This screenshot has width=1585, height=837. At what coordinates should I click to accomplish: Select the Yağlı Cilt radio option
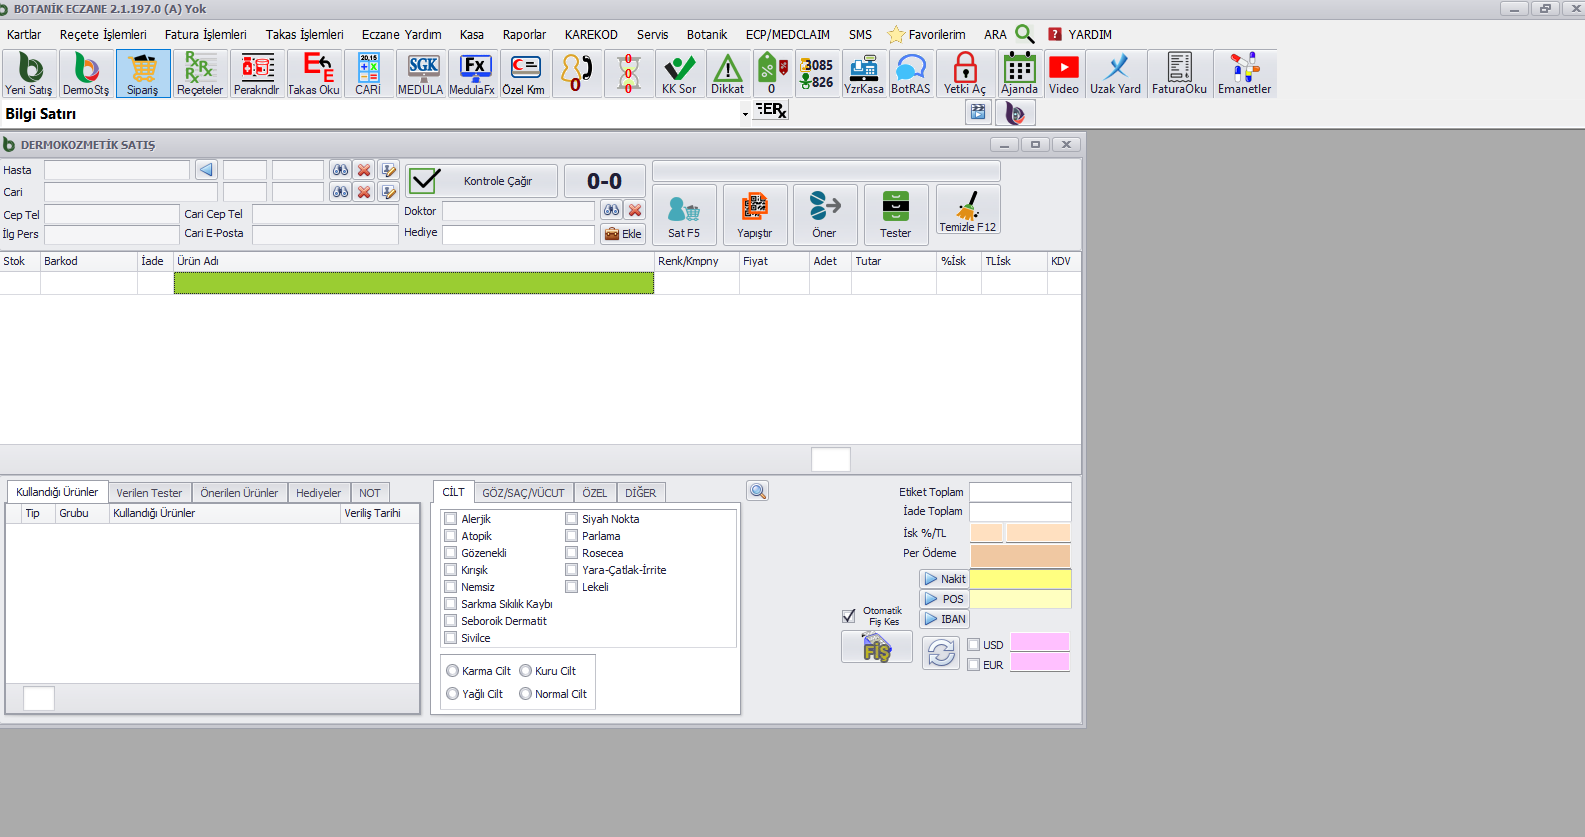pyautogui.click(x=453, y=694)
